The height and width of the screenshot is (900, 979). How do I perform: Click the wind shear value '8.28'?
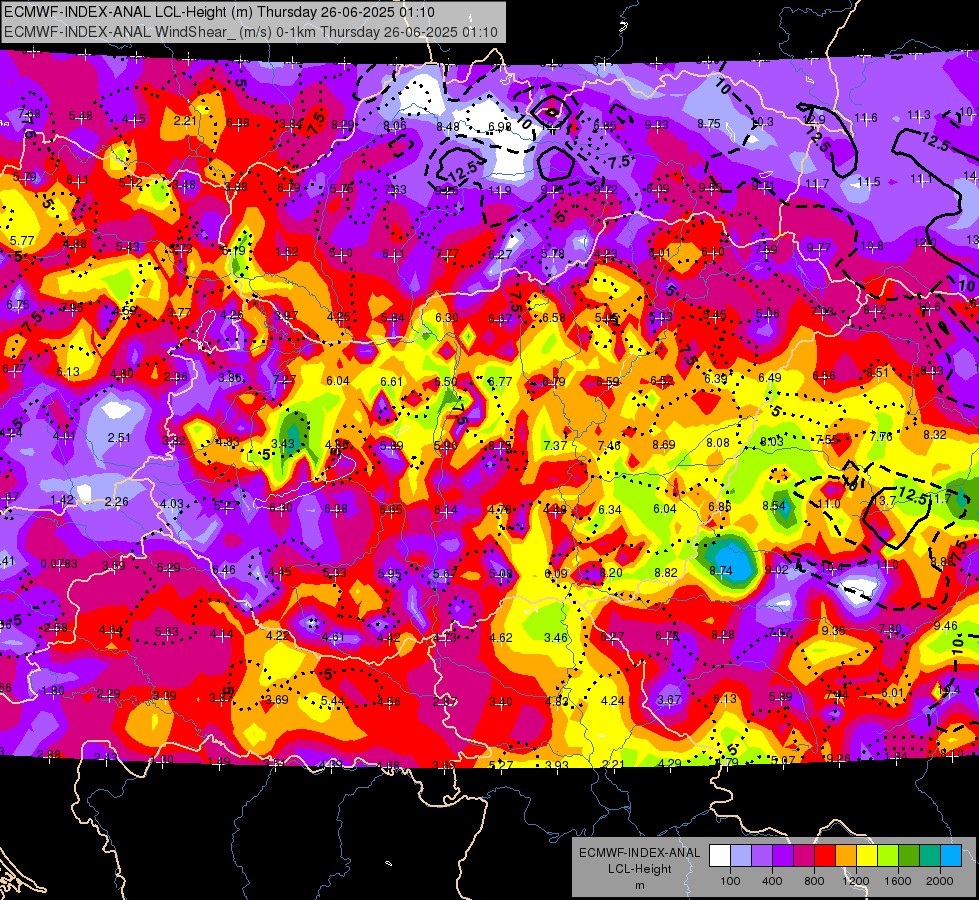coord(723,635)
